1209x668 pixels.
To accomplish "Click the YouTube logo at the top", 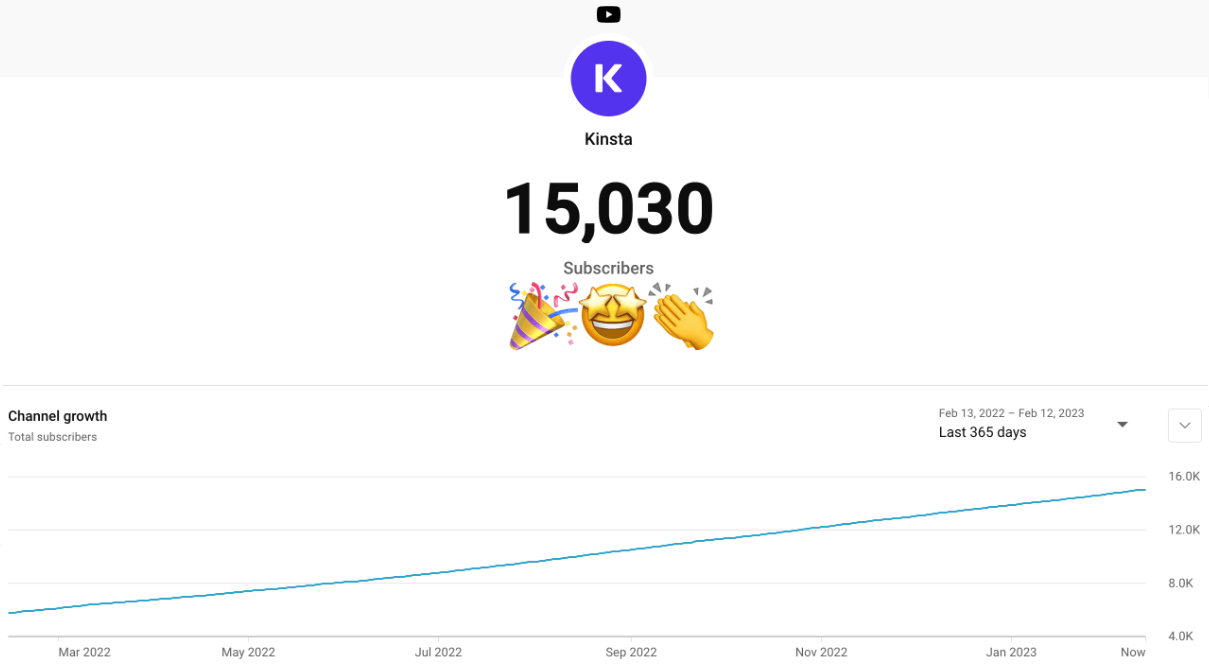I will [608, 14].
